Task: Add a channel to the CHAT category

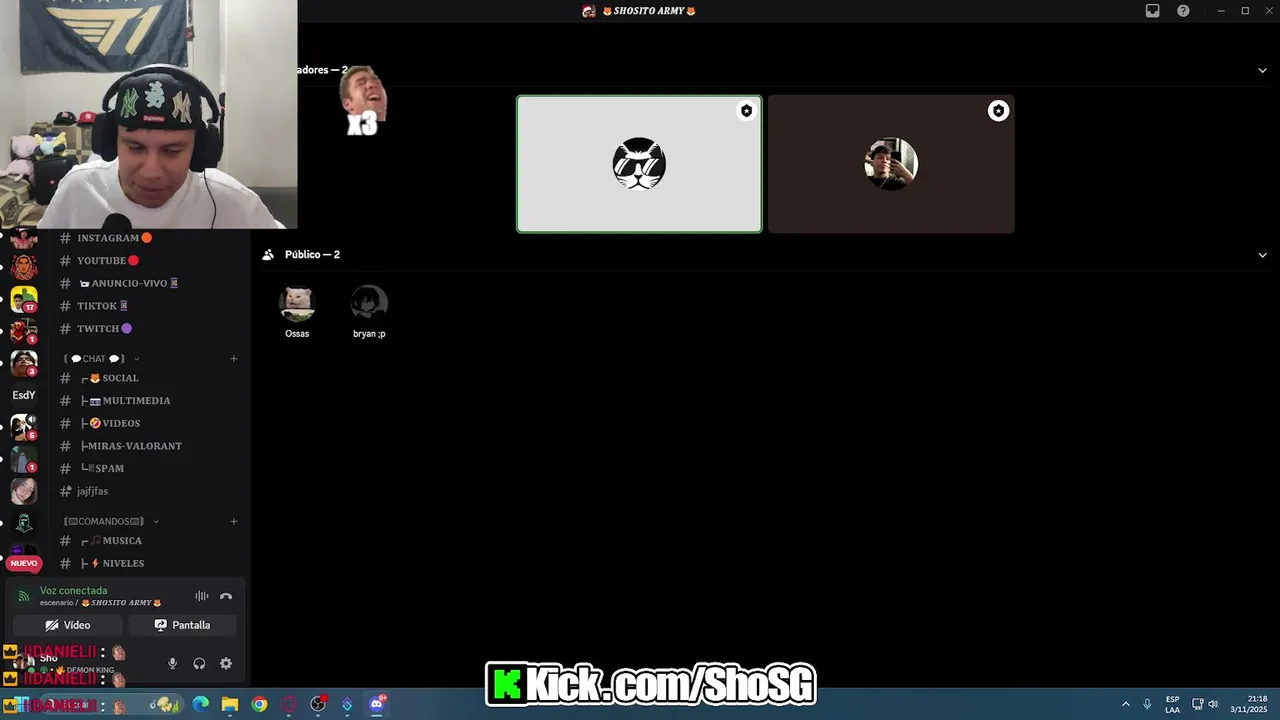Action: pos(234,359)
